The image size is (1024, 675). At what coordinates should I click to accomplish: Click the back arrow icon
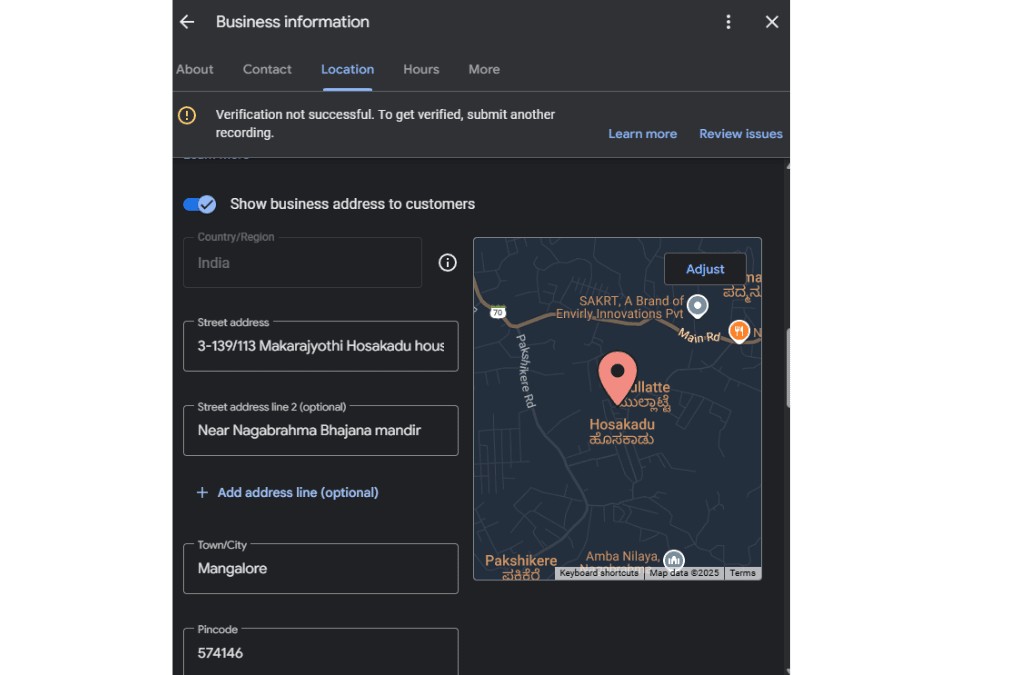coord(187,21)
